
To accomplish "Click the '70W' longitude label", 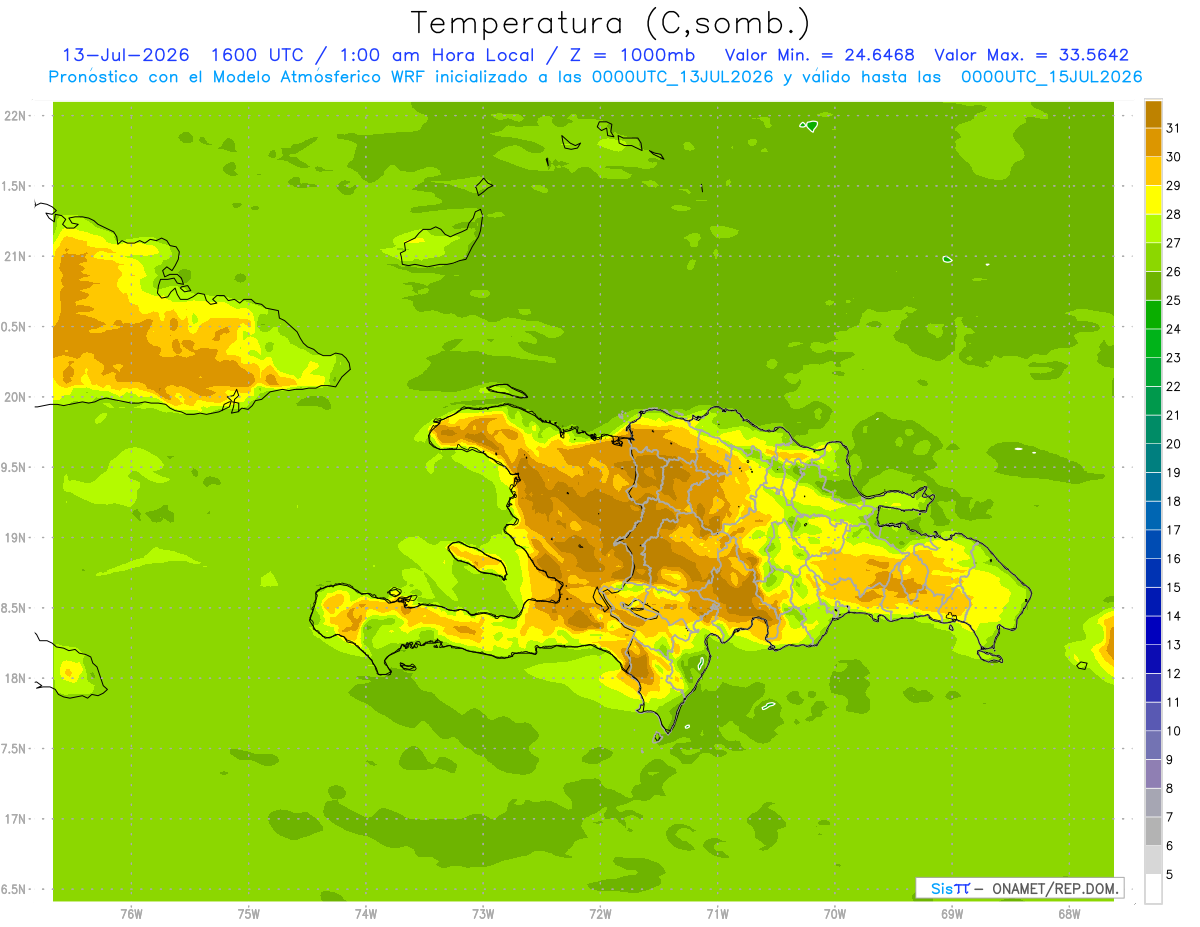I will (835, 913).
